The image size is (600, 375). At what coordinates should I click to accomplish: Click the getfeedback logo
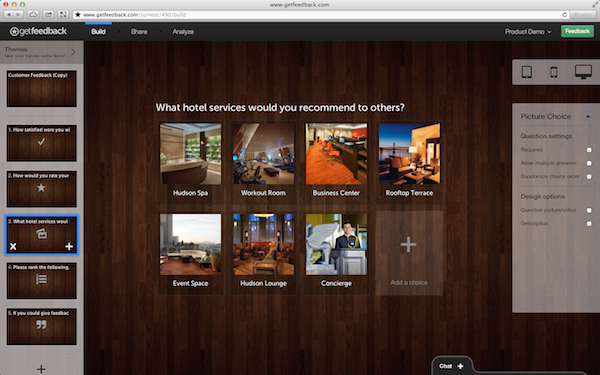(x=38, y=31)
